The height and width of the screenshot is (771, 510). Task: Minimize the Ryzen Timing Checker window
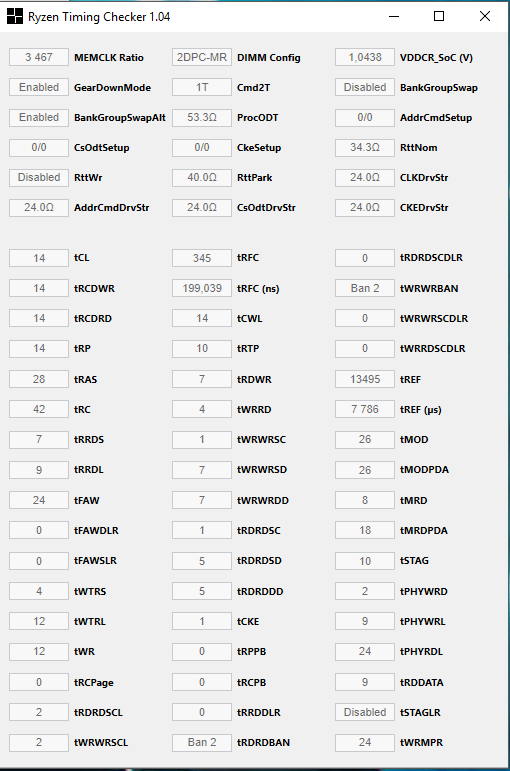click(x=393, y=16)
